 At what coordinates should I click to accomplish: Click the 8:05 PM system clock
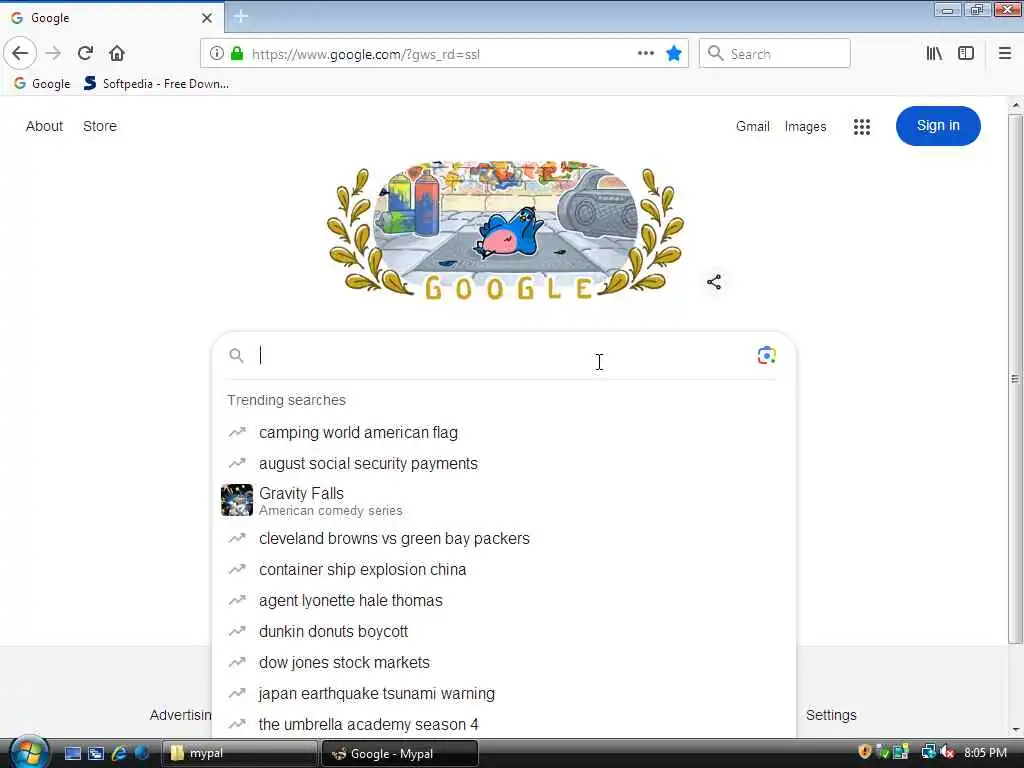985,753
